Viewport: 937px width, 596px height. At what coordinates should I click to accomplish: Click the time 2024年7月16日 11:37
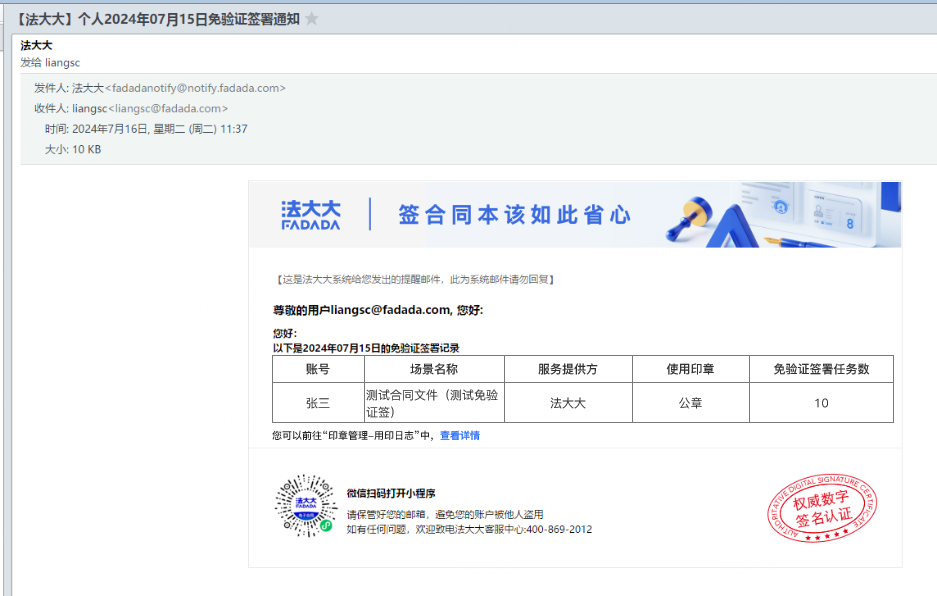pos(160,129)
